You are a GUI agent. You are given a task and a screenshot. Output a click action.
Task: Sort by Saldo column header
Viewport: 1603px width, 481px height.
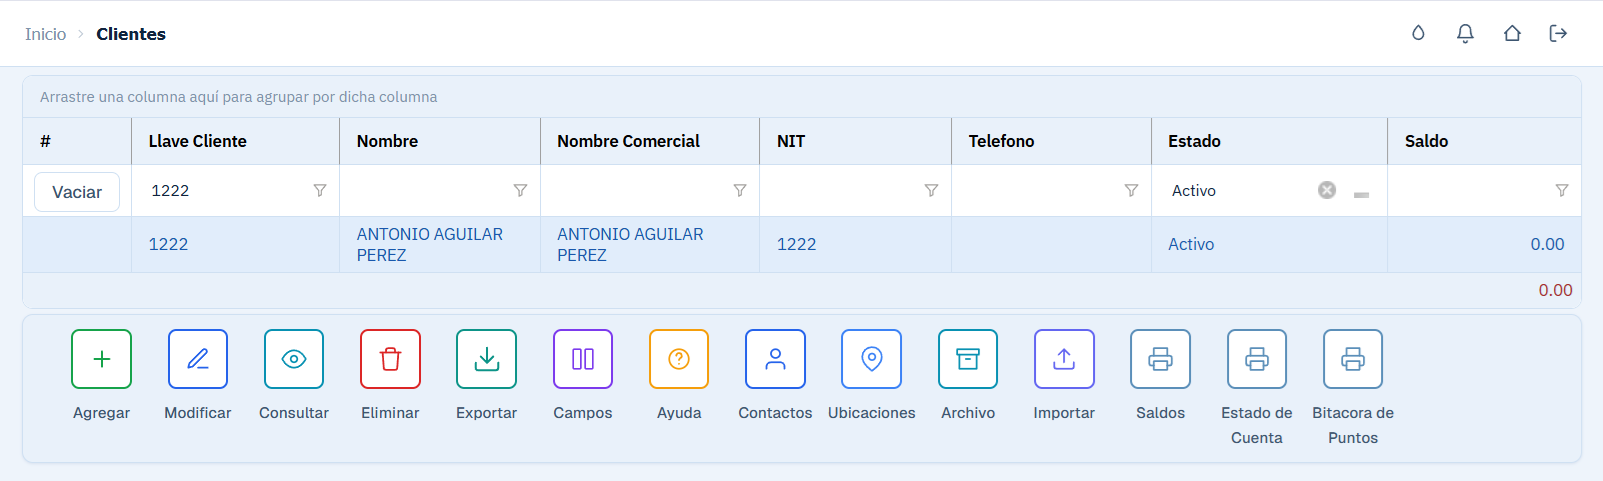tap(1484, 141)
